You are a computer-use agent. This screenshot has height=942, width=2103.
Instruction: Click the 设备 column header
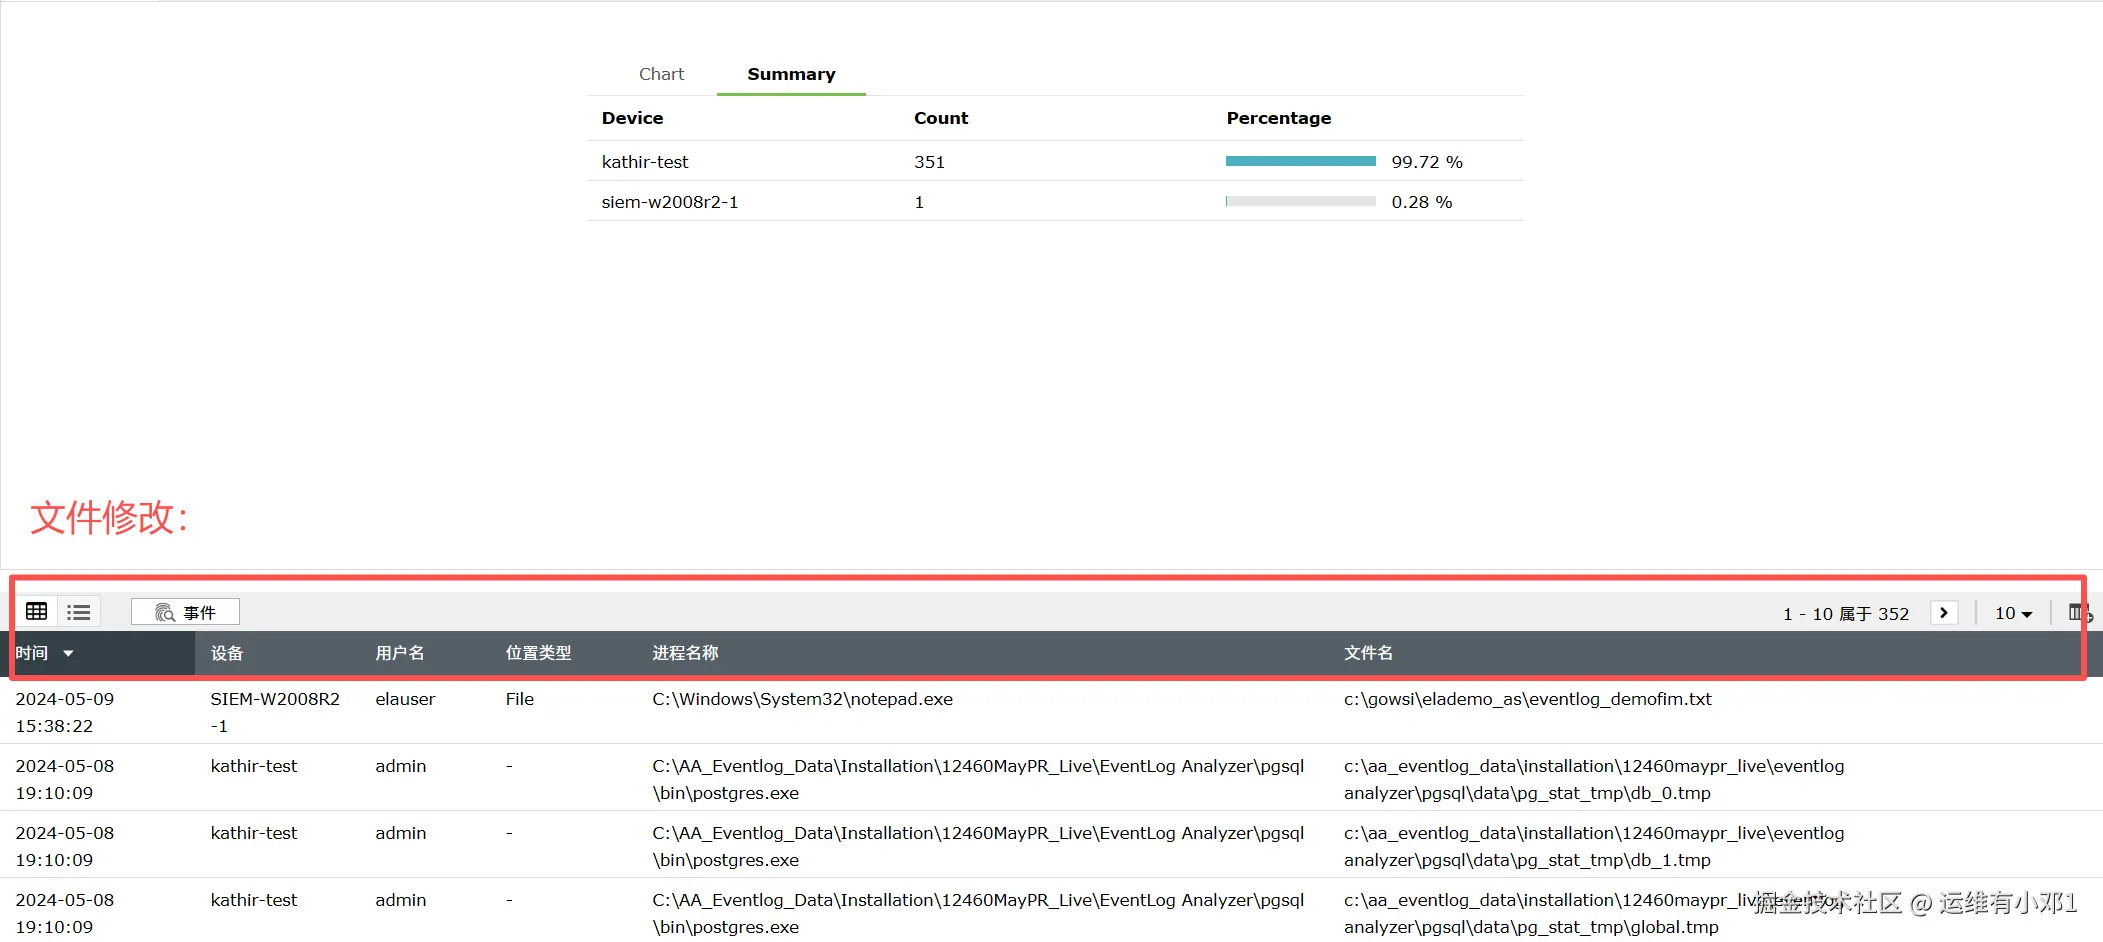[x=227, y=653]
